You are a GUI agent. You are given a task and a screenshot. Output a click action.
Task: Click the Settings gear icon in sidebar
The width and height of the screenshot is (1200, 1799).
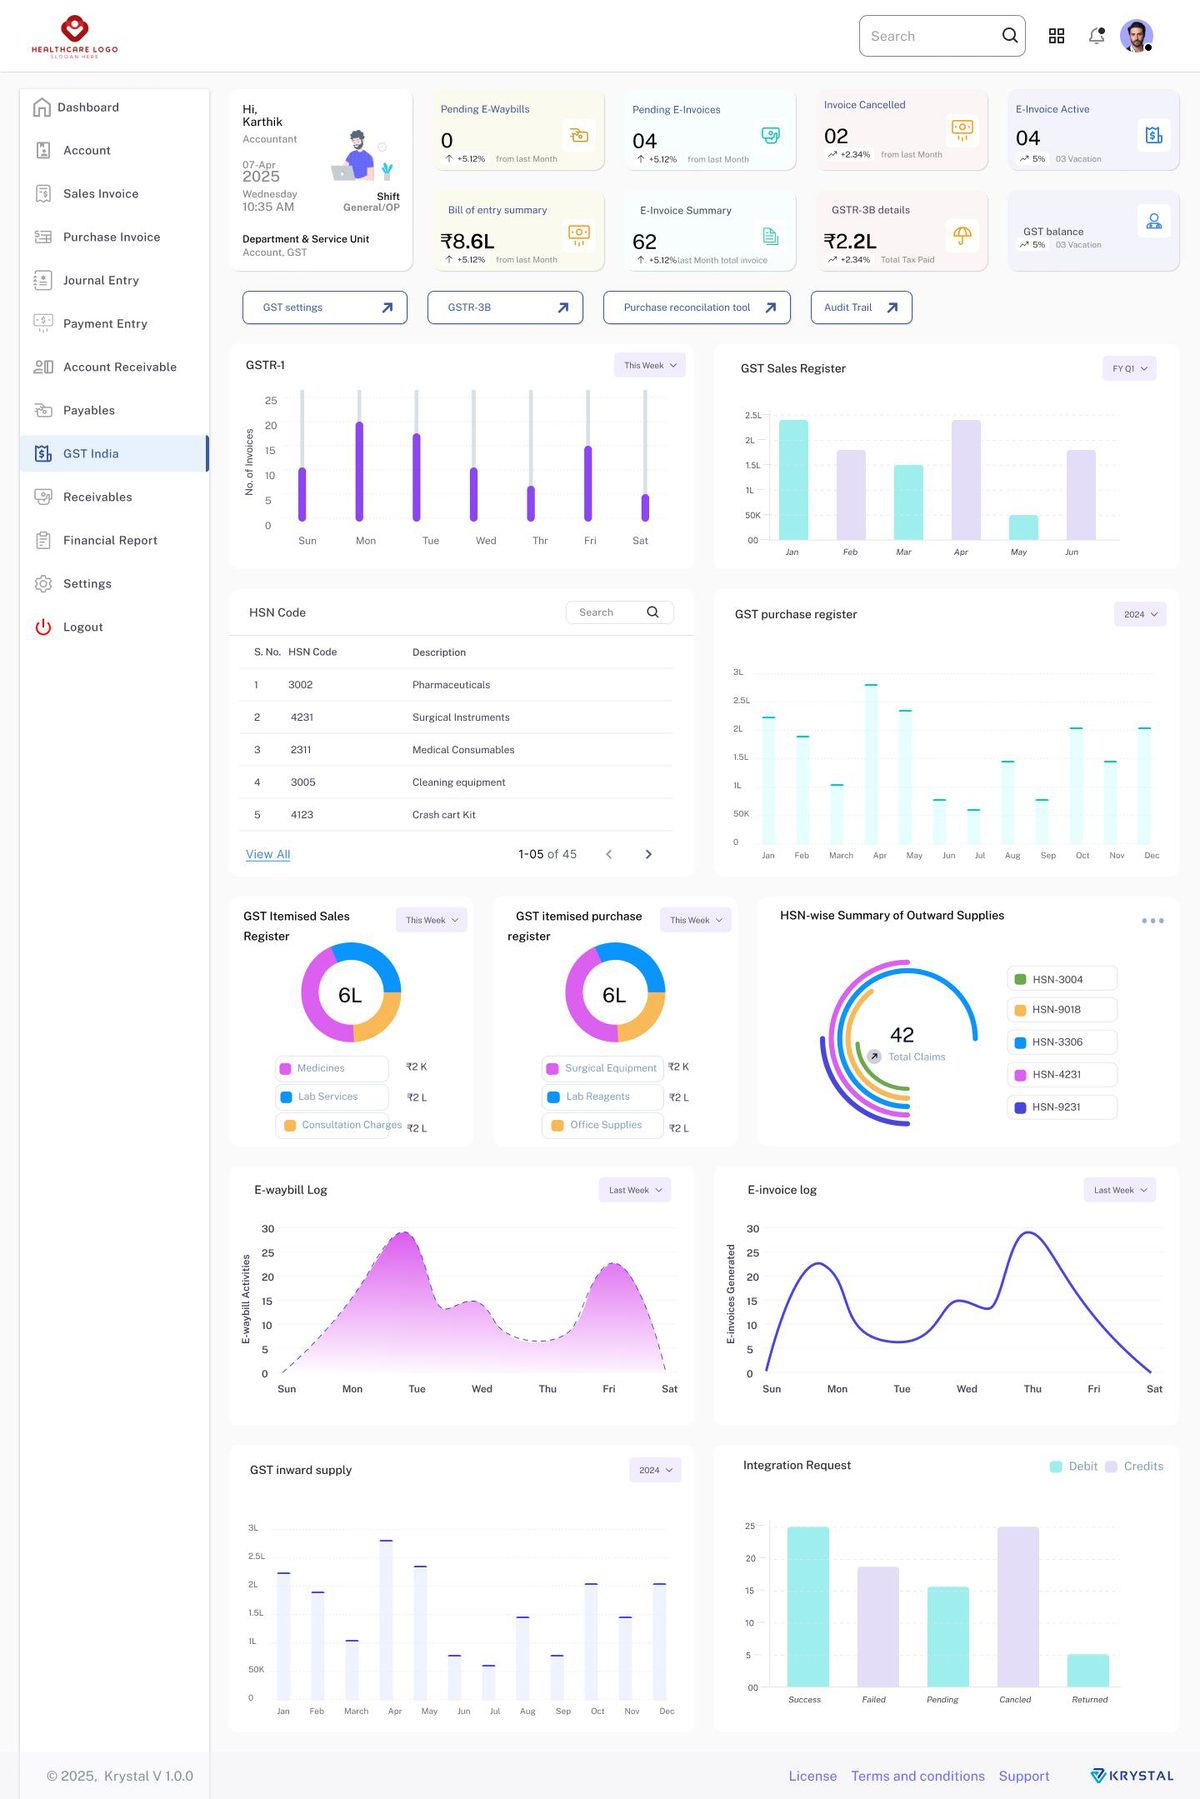[x=43, y=584]
